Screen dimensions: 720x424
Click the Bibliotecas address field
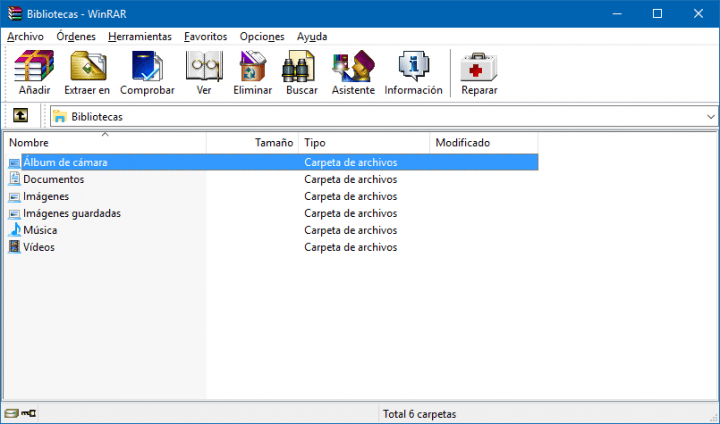tap(383, 117)
